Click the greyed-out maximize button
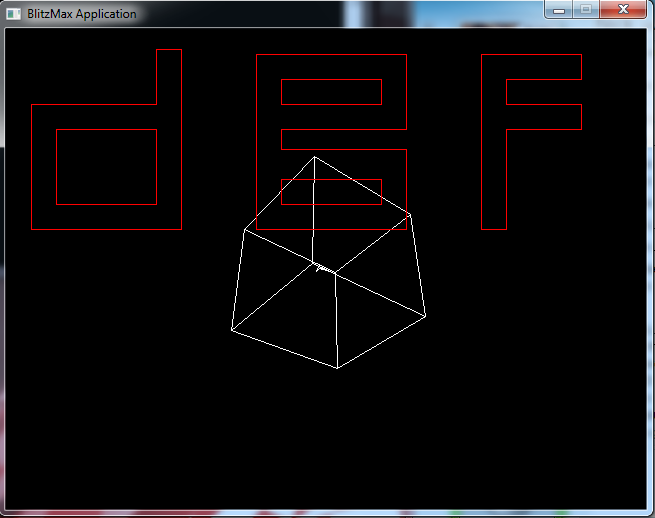Screen dimensions: 655x518 pyautogui.click(x=585, y=9)
